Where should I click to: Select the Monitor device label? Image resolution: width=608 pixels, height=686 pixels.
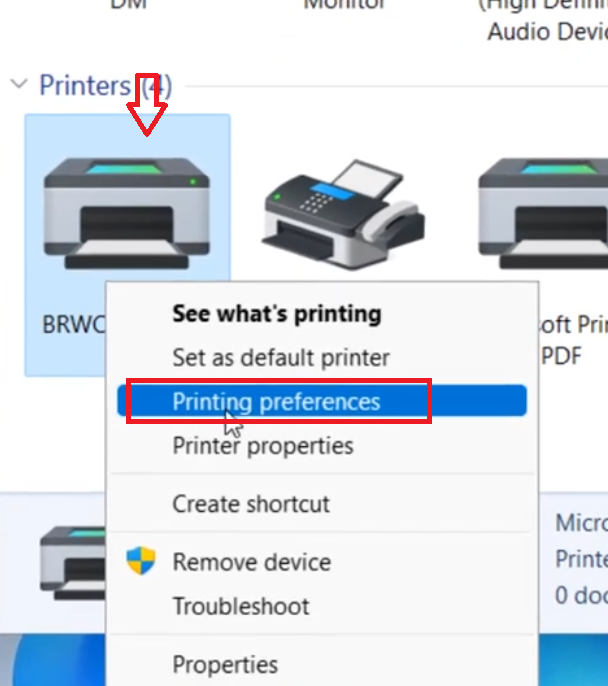click(x=344, y=5)
